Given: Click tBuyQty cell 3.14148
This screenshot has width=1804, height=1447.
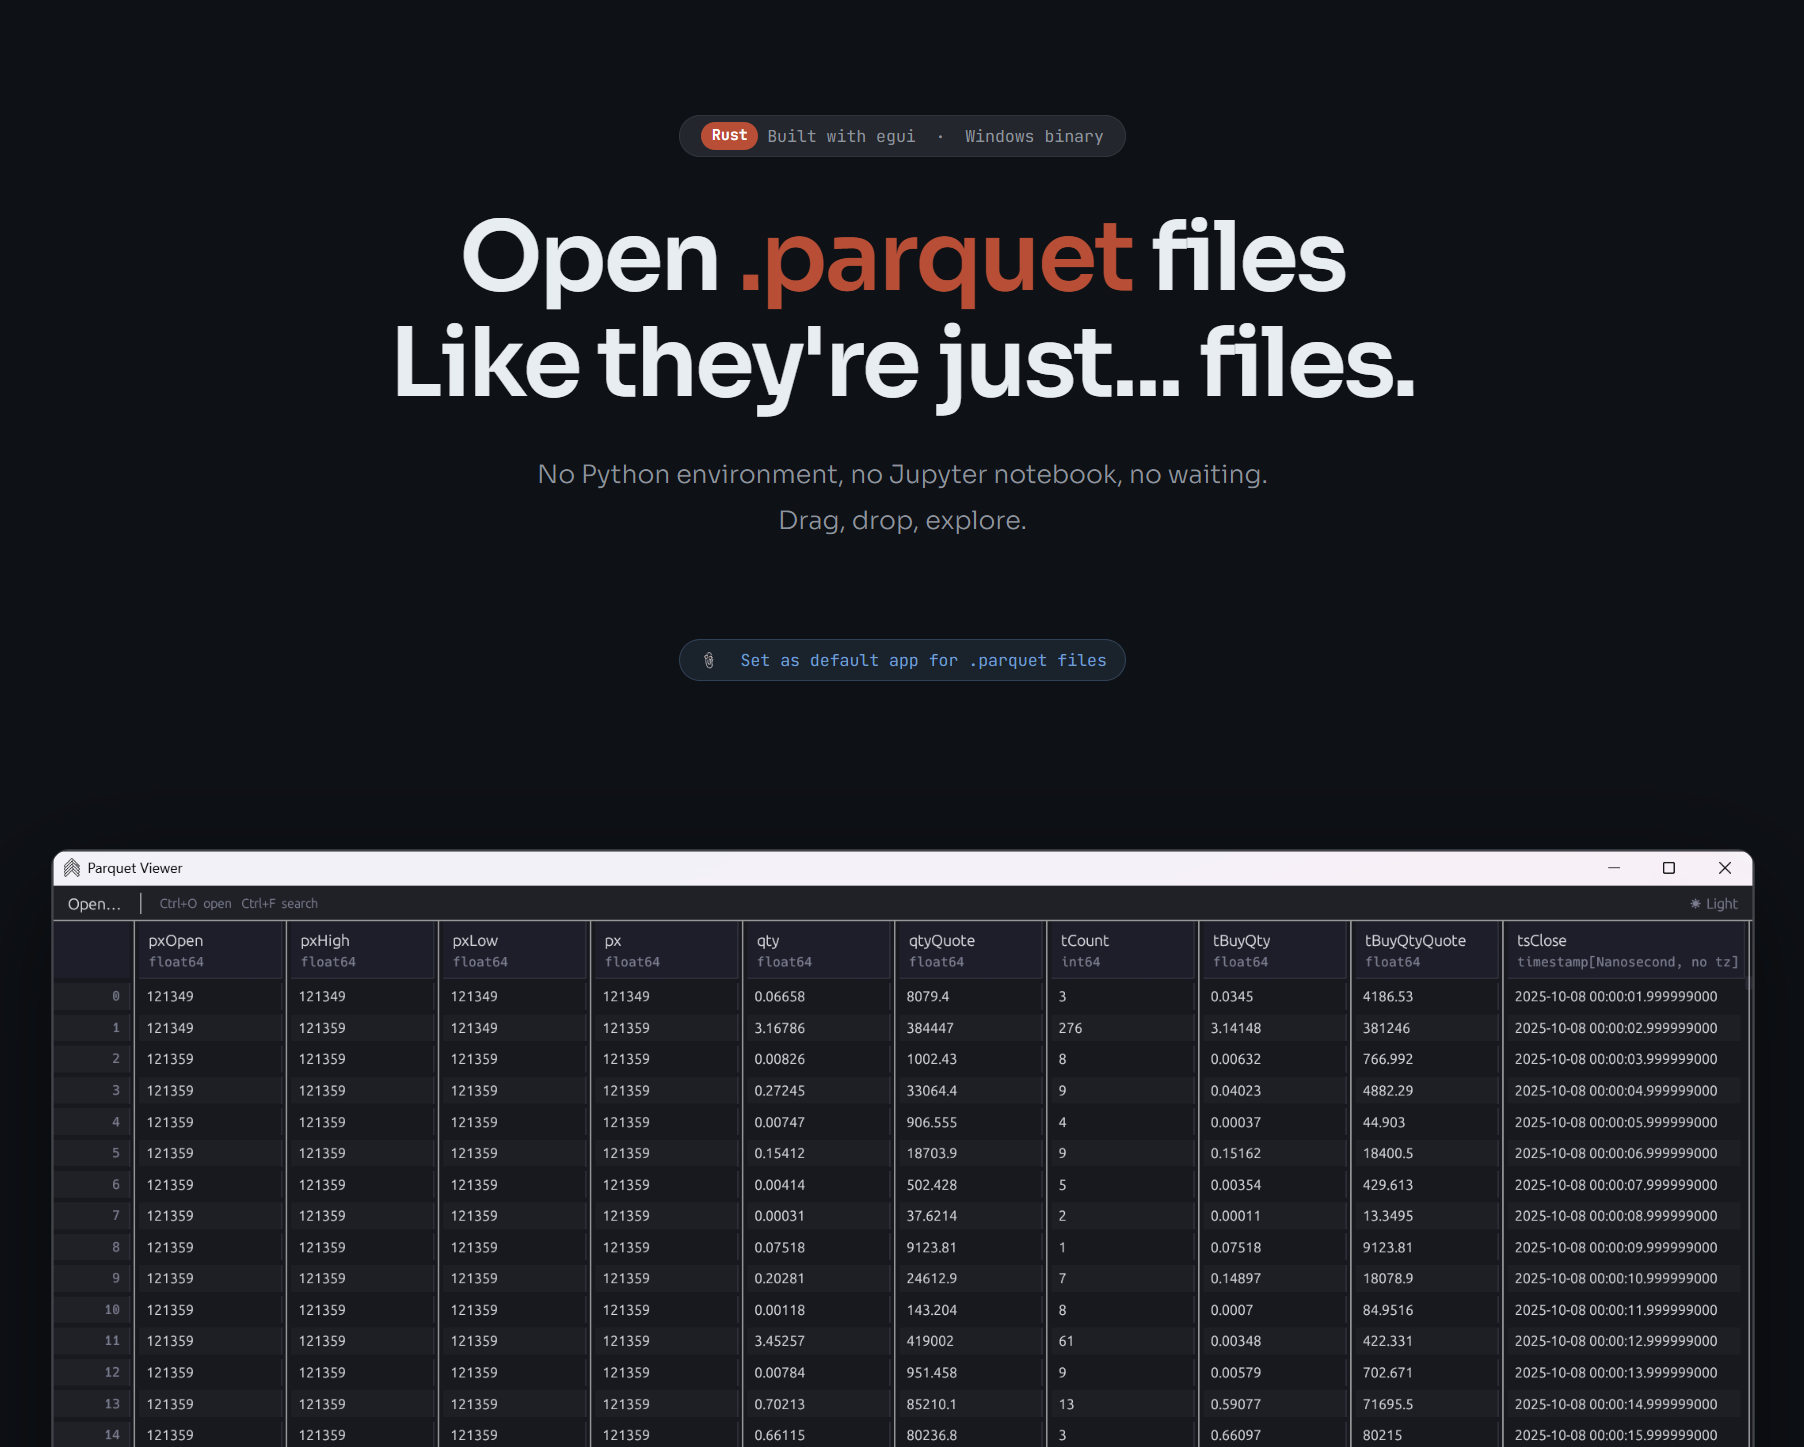Looking at the screenshot, I should 1236,1028.
